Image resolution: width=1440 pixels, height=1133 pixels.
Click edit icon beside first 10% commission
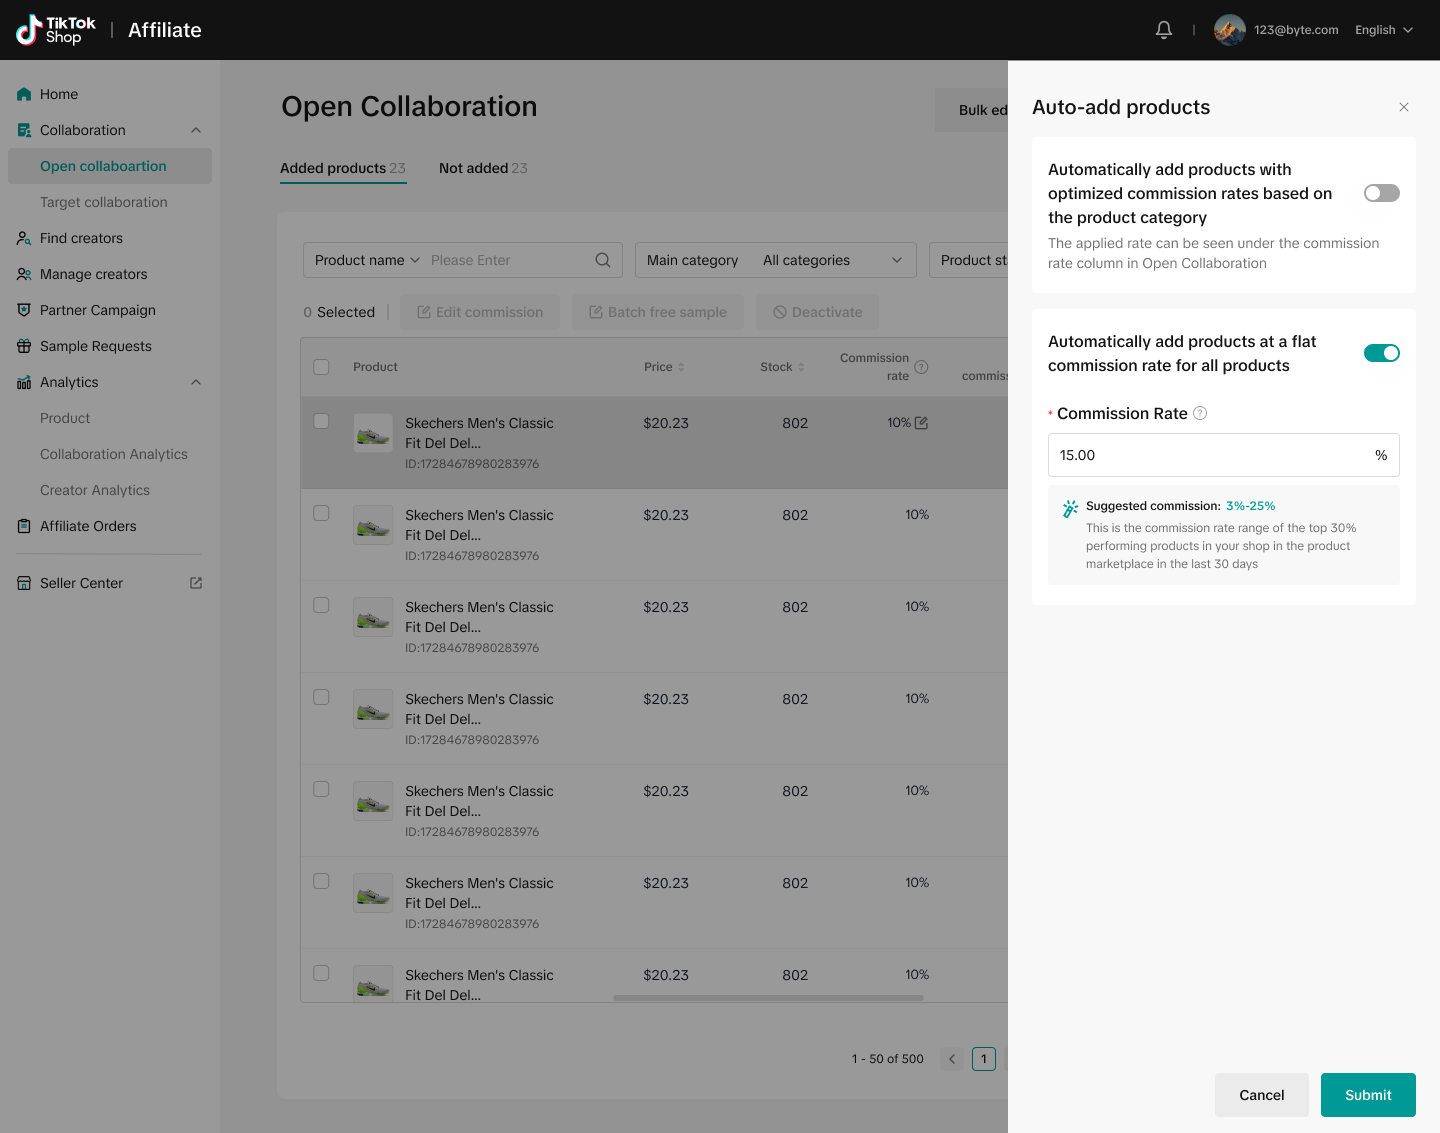click(x=922, y=423)
